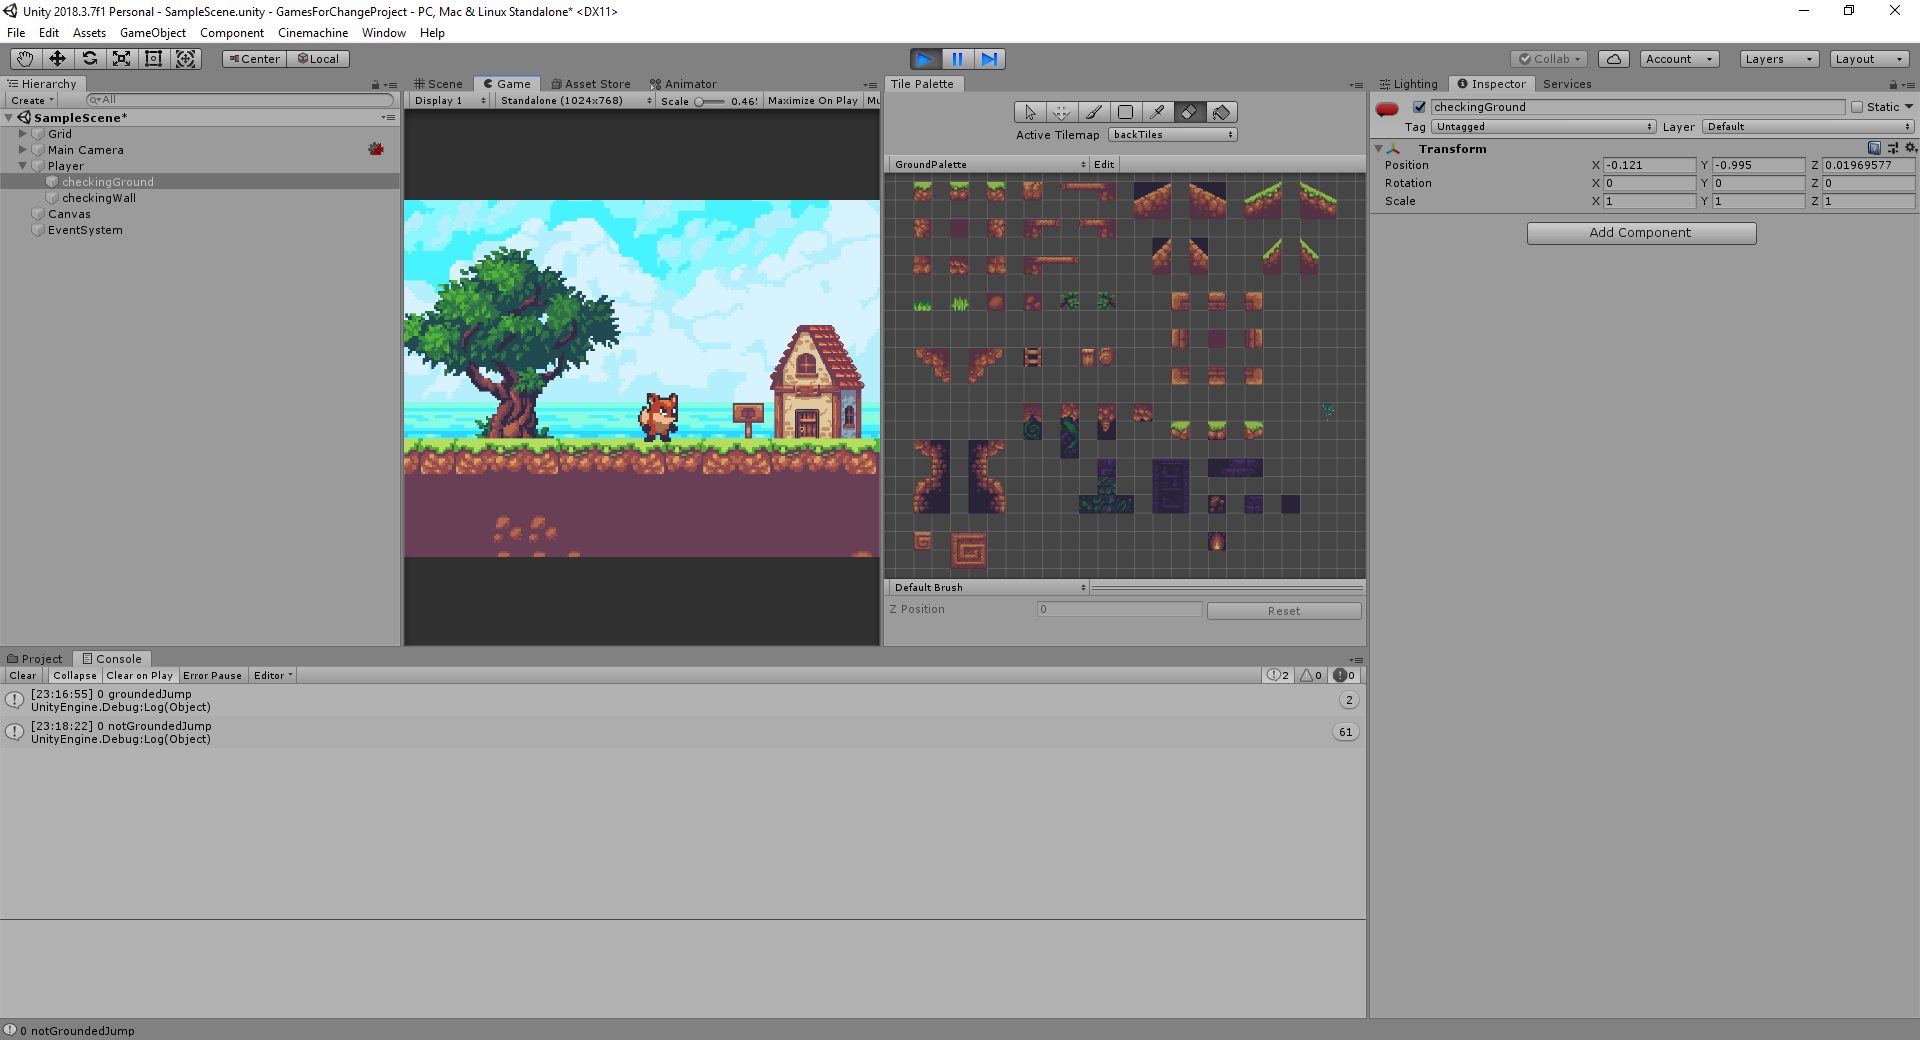Viewport: 1920px width, 1040px height.
Task: Toggle Error Pause in Console
Action: point(212,675)
